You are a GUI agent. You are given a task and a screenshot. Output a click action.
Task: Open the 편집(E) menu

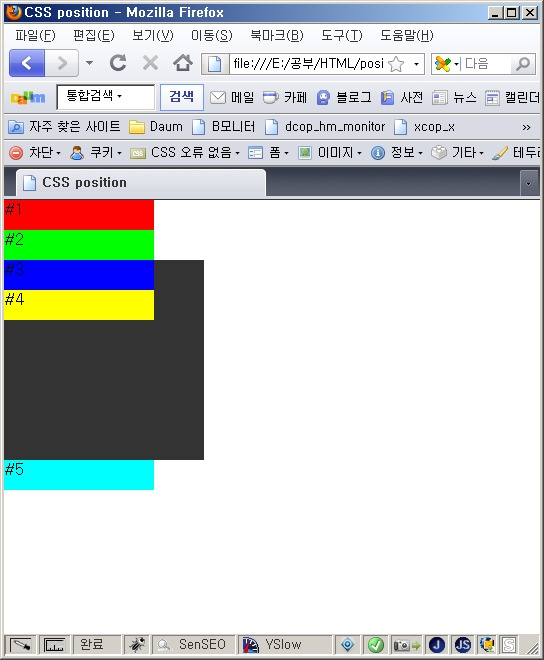(x=93, y=35)
